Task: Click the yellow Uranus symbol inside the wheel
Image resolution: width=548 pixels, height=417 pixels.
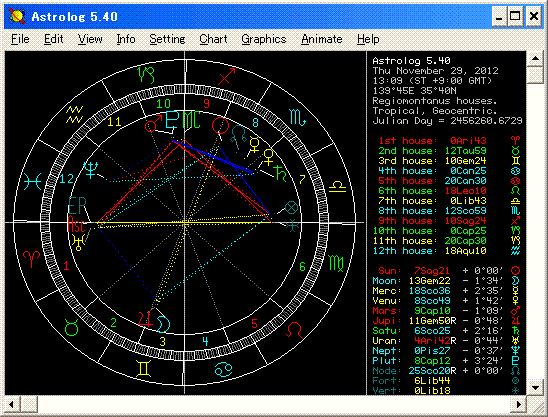Action: (x=78, y=242)
